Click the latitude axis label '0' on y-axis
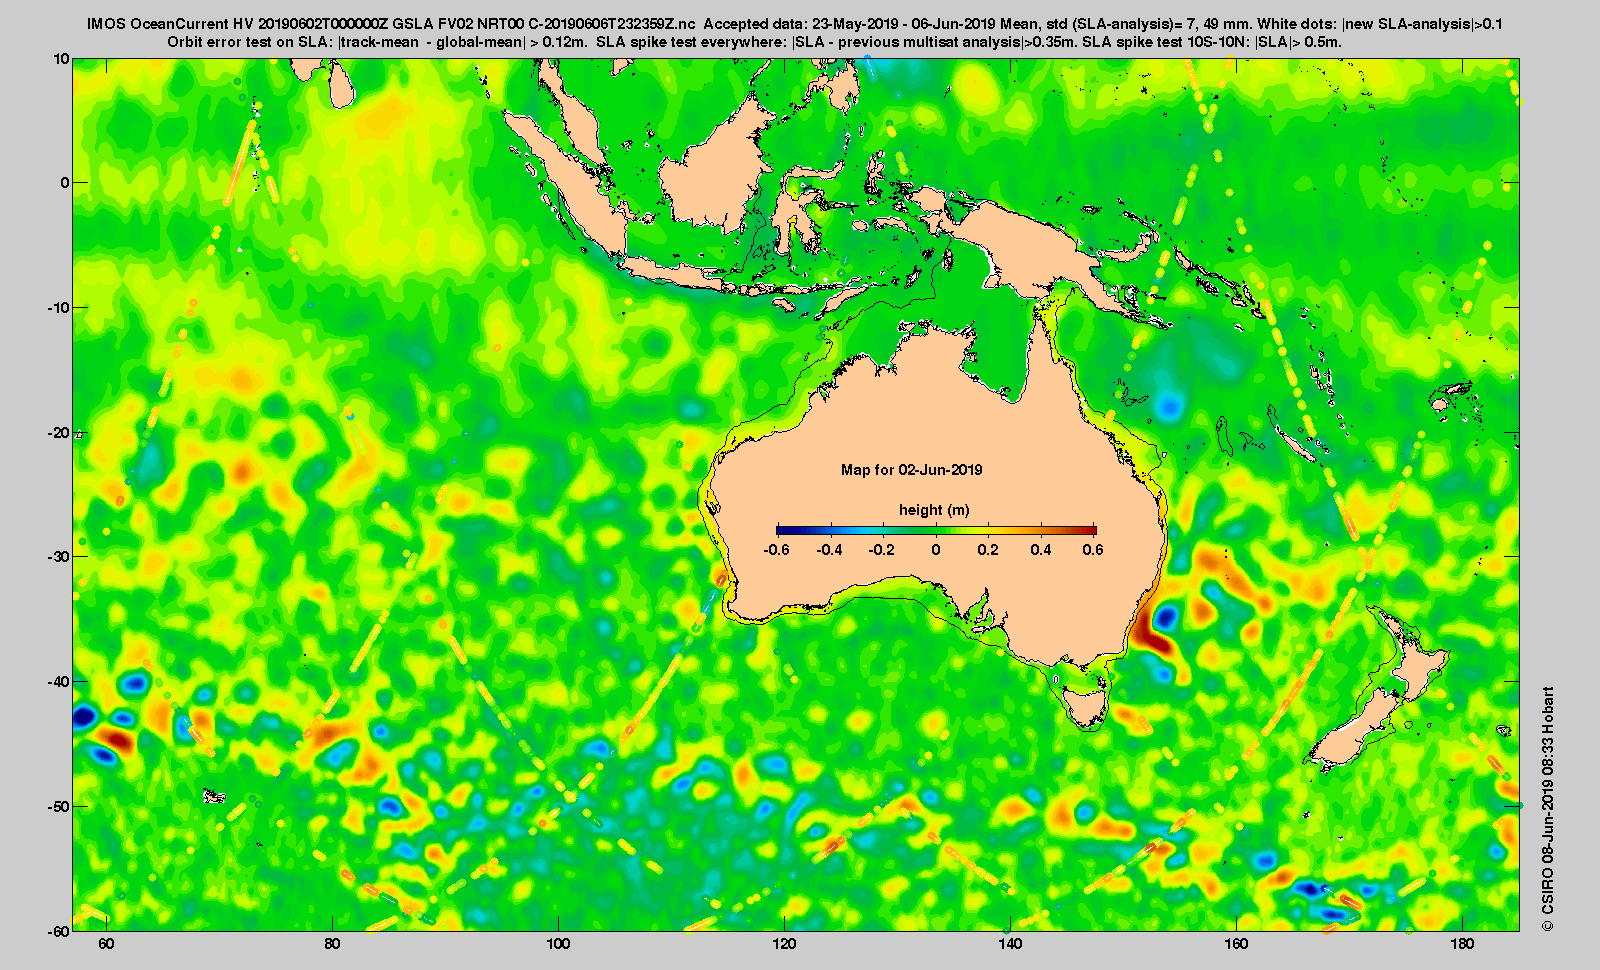The height and width of the screenshot is (970, 1600). tap(66, 183)
